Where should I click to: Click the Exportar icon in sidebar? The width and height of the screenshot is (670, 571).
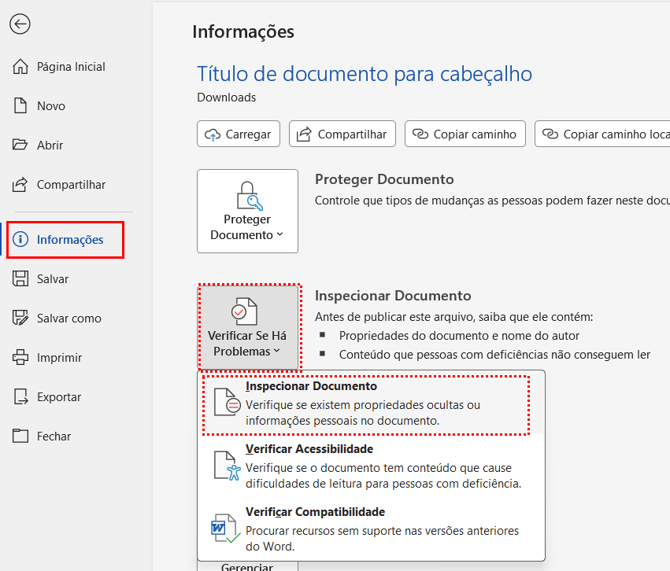[x=20, y=397]
